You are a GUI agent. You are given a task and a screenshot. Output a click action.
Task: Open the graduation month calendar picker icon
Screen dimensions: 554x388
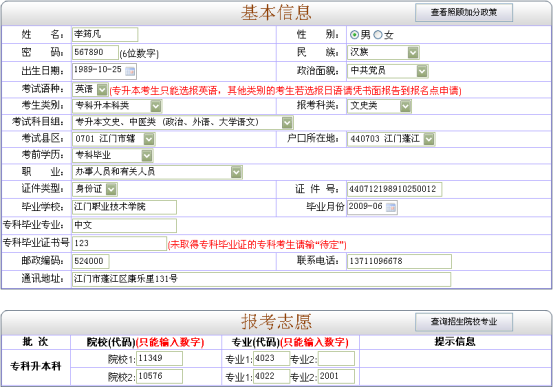391,207
